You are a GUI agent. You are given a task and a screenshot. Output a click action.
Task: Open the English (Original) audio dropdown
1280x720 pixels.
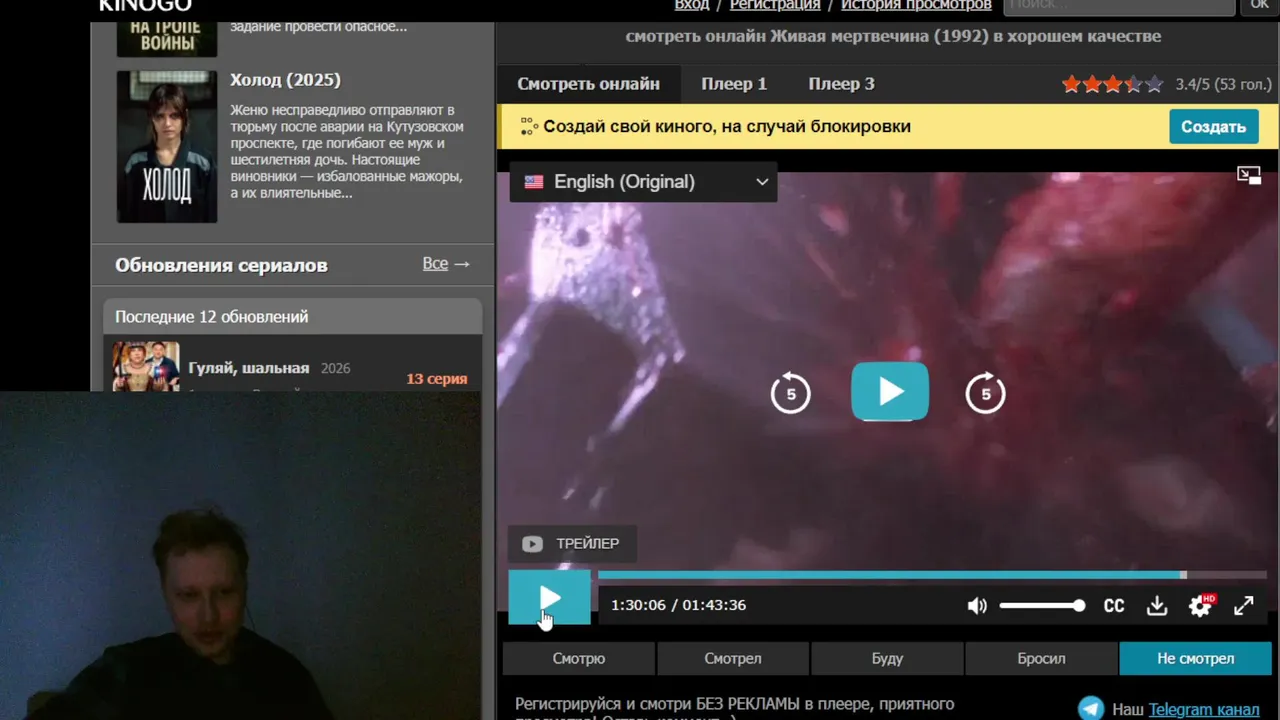coord(643,182)
